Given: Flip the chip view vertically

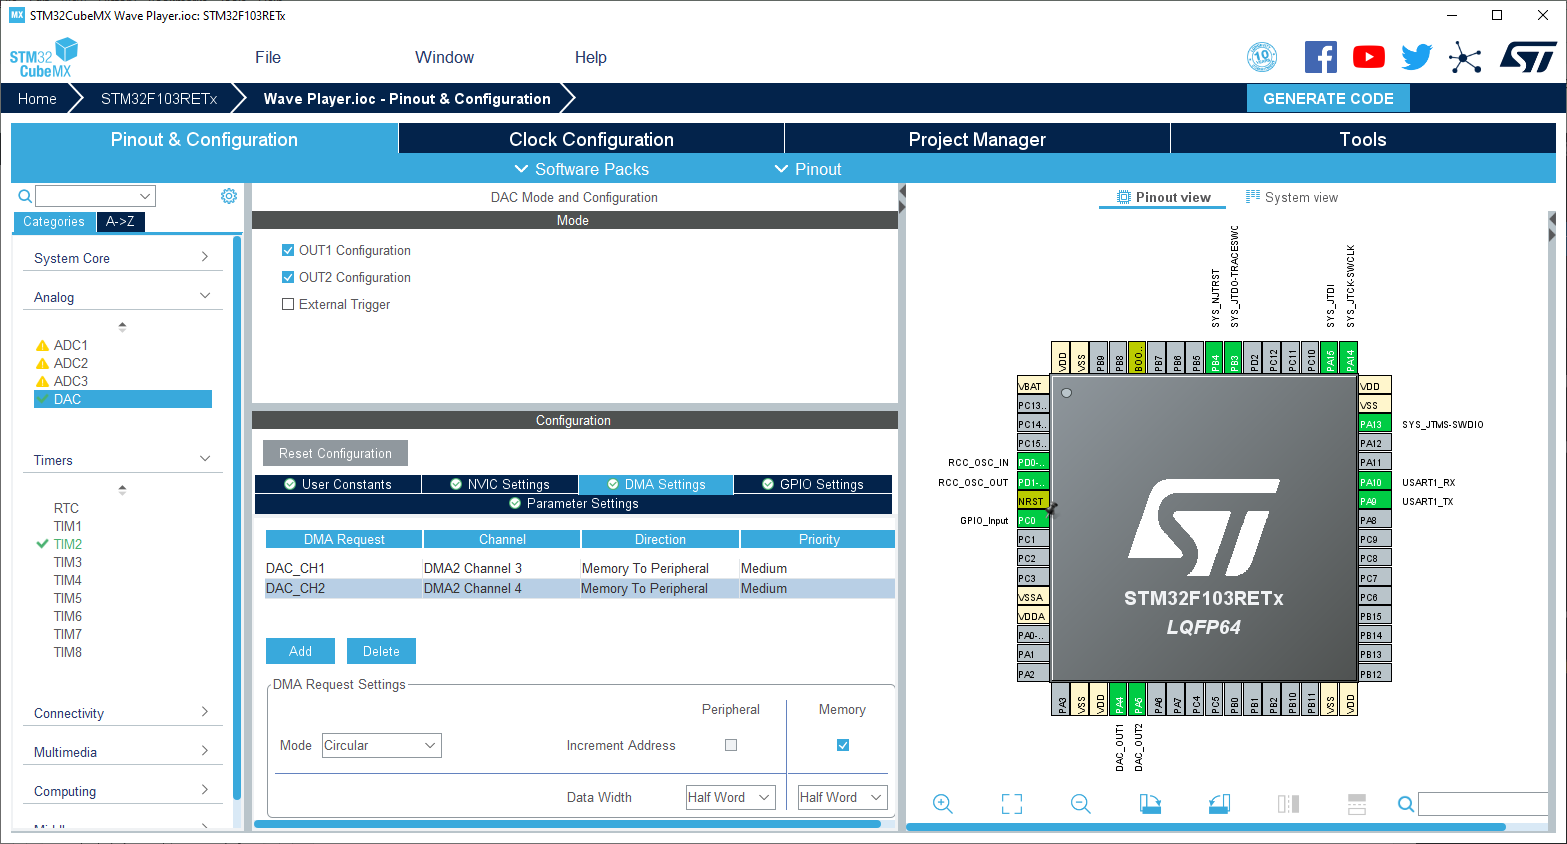Looking at the screenshot, I should [1357, 804].
